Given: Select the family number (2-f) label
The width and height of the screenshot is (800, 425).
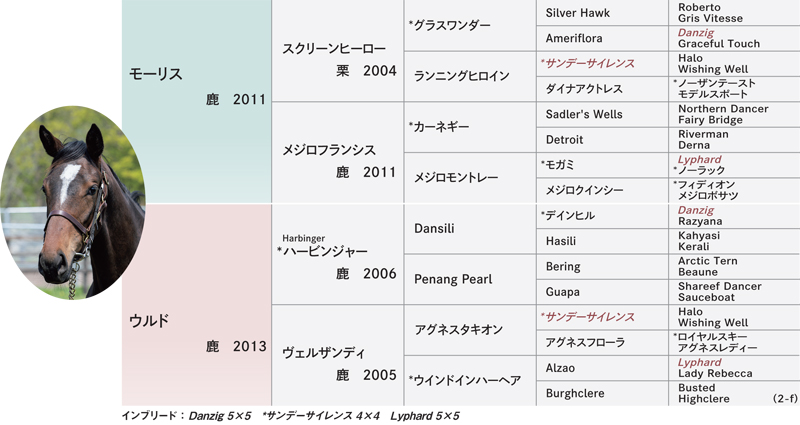Looking at the screenshot, I should (x=785, y=399).
